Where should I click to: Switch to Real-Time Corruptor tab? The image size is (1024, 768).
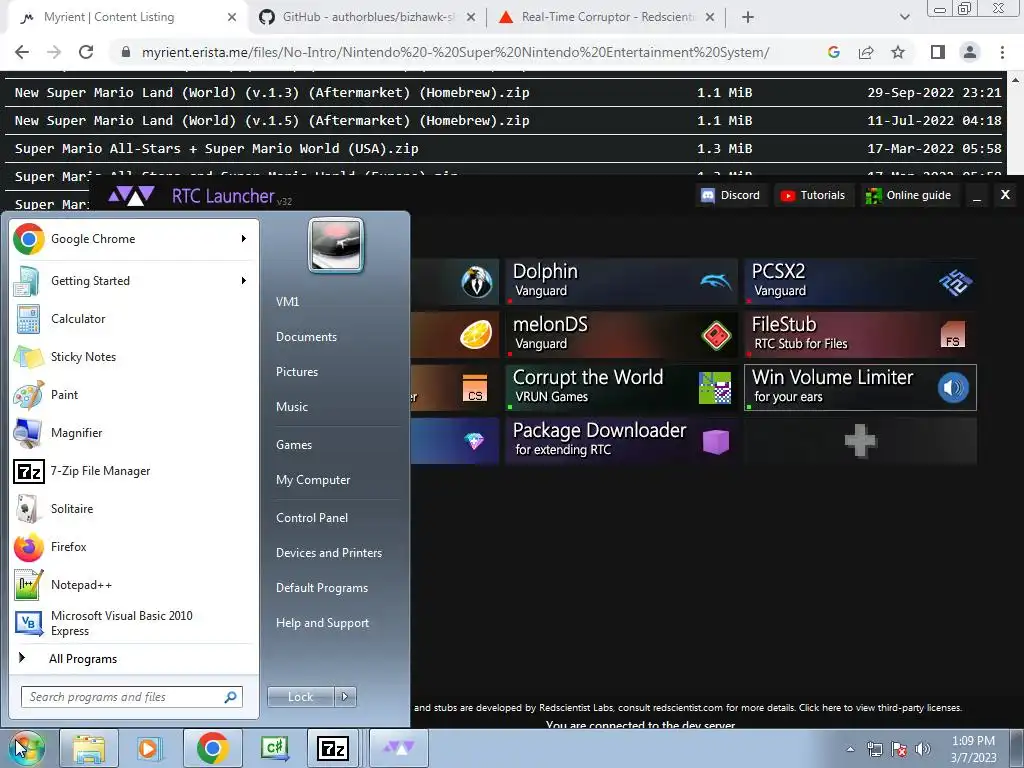[607, 18]
